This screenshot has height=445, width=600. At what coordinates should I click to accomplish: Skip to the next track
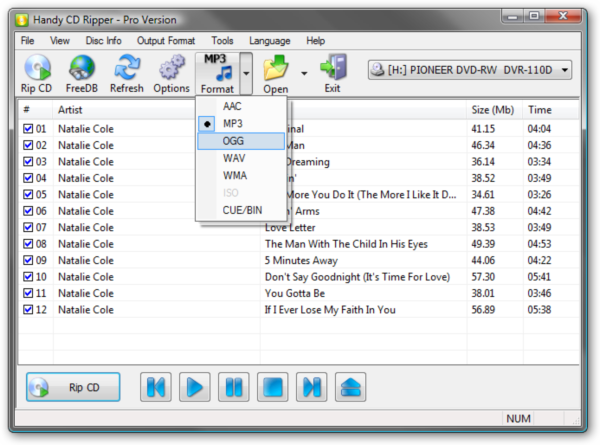click(312, 387)
